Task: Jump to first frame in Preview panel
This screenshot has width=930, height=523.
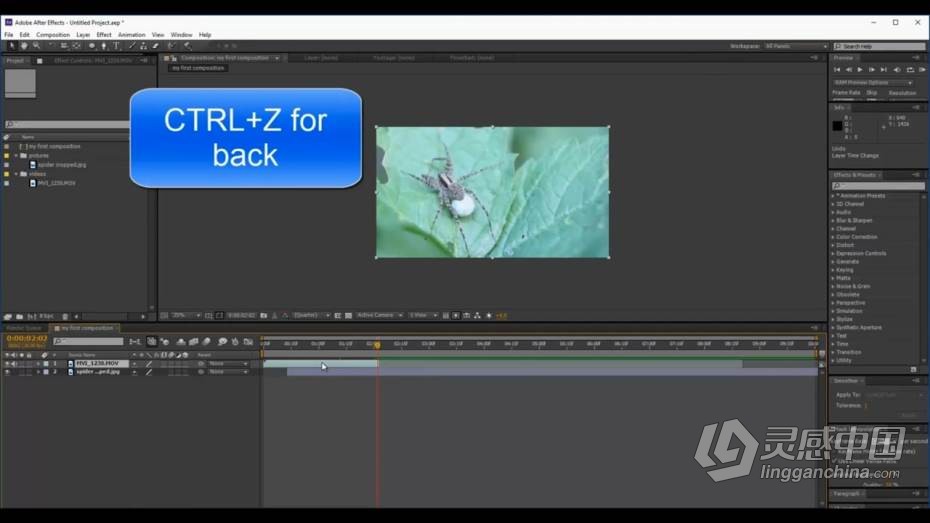Action: (837, 70)
